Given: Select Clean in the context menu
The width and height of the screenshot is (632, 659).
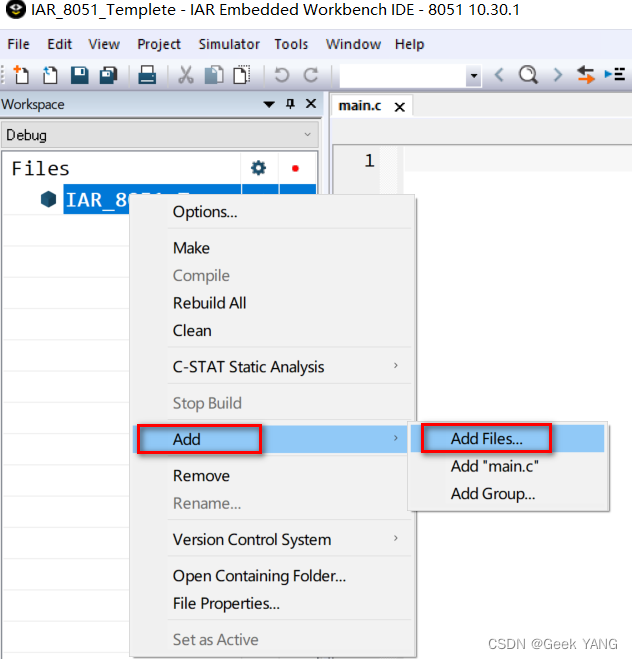Looking at the screenshot, I should [x=192, y=330].
